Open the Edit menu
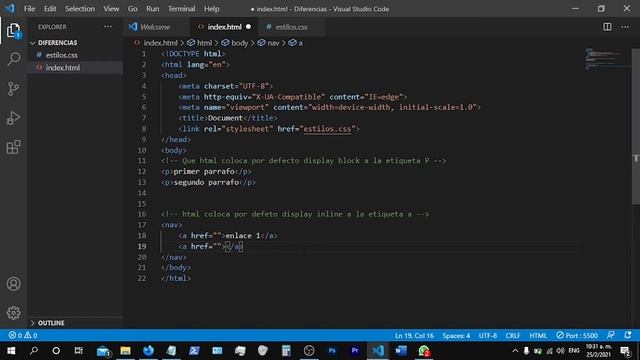Viewport: 640px width, 360px height. pyautogui.click(x=50, y=9)
